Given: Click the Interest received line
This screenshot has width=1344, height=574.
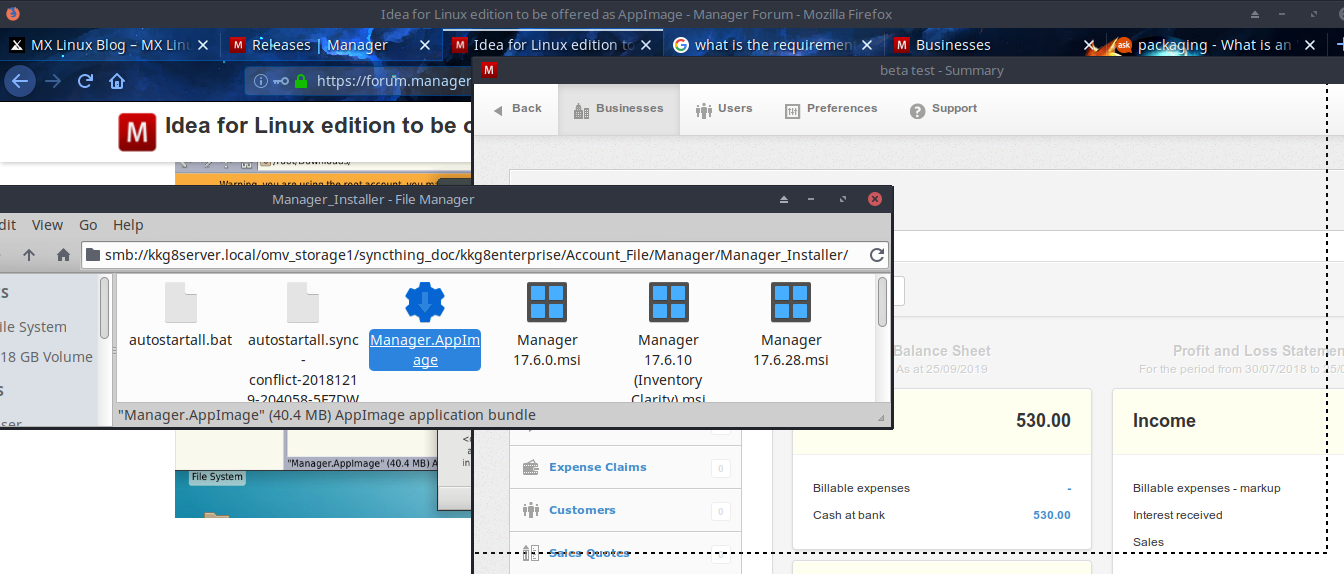Looking at the screenshot, I should [x=1177, y=515].
